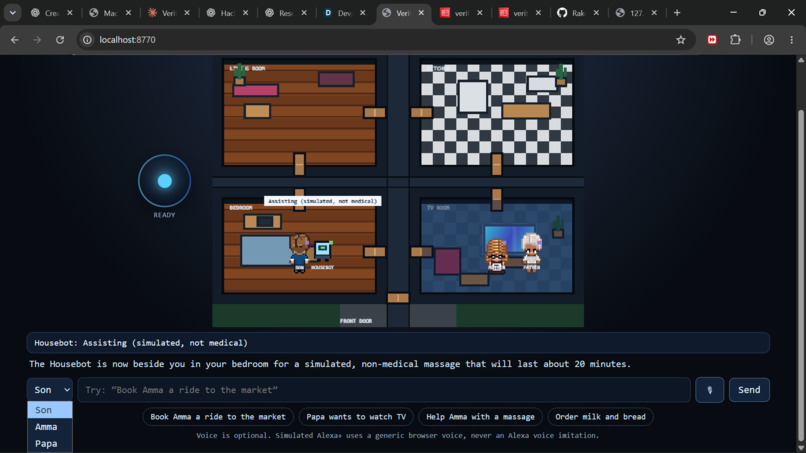
Task: Reload the localhost page
Action: pyautogui.click(x=60, y=40)
